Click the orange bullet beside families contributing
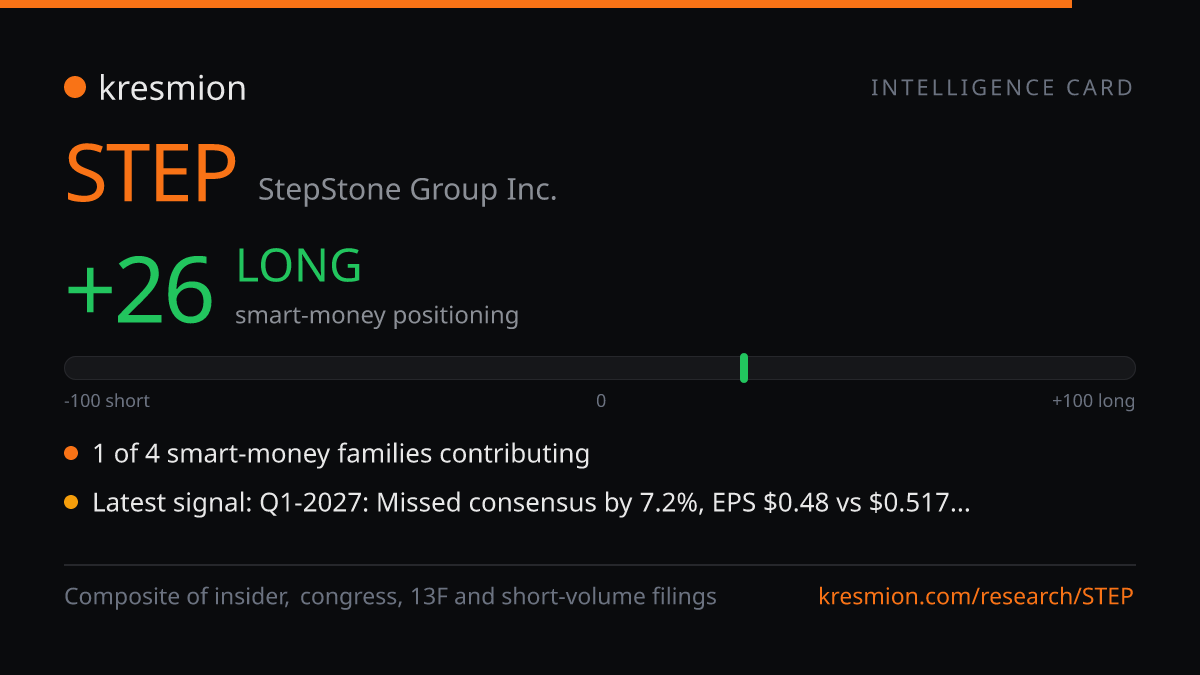 [71, 454]
